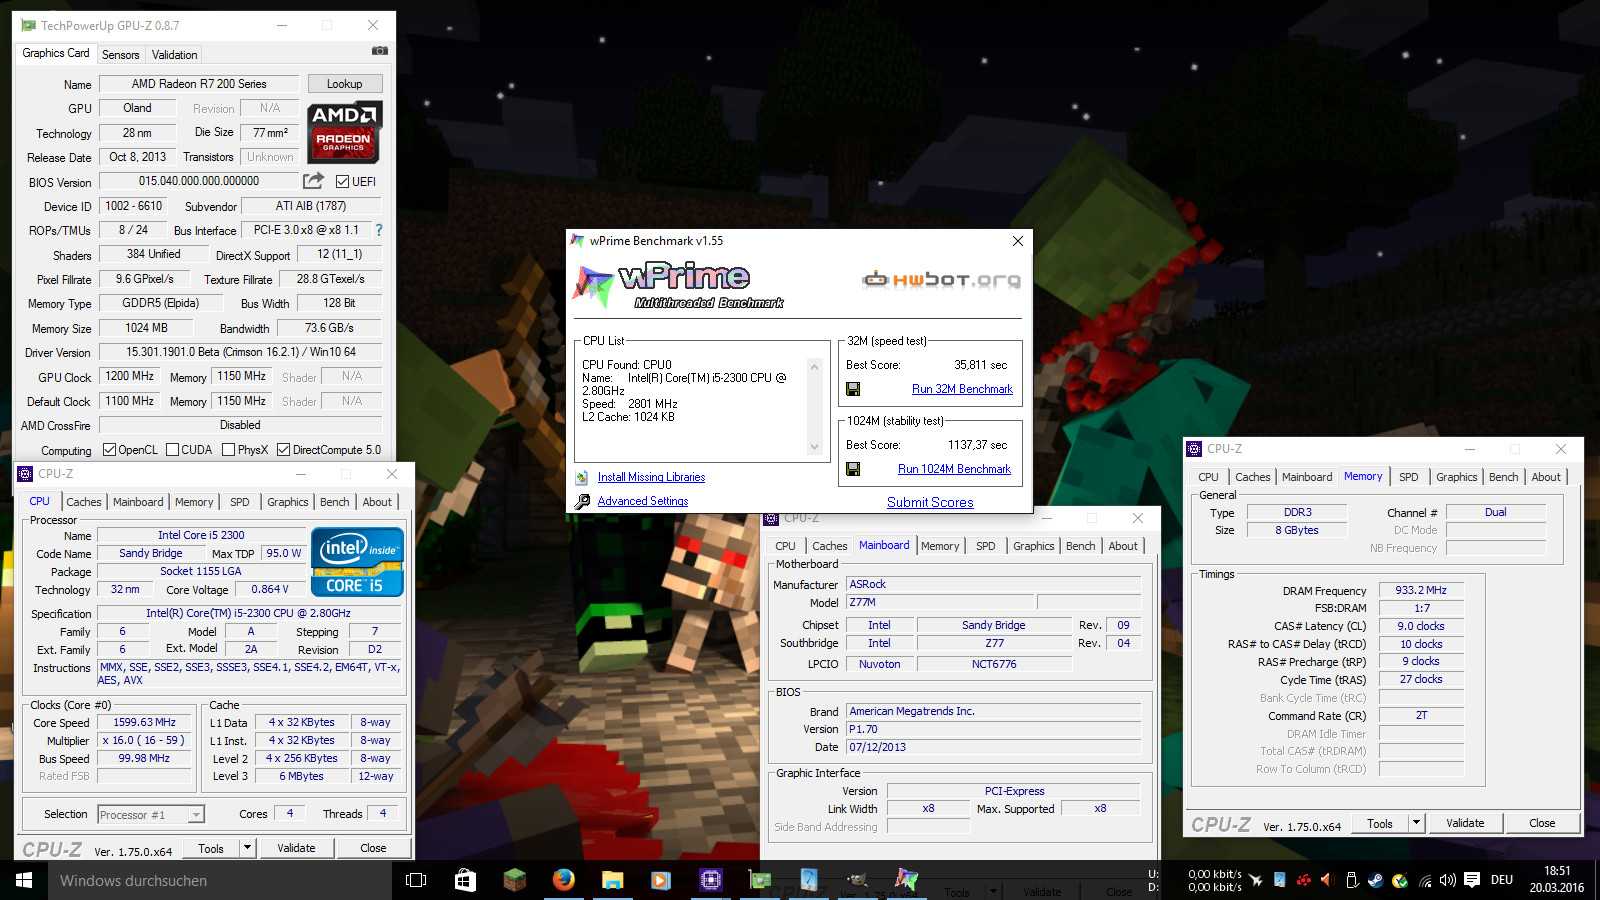The image size is (1600, 900).
Task: Click the HWBOT.org logo in wPrime
Action: coord(942,279)
